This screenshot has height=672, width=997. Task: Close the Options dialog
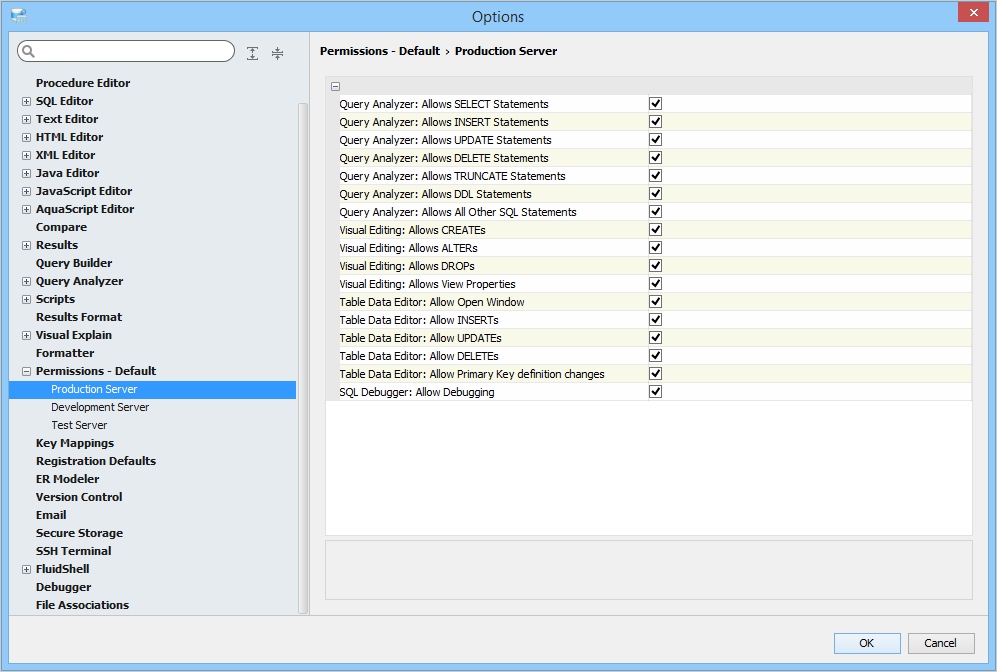973,12
